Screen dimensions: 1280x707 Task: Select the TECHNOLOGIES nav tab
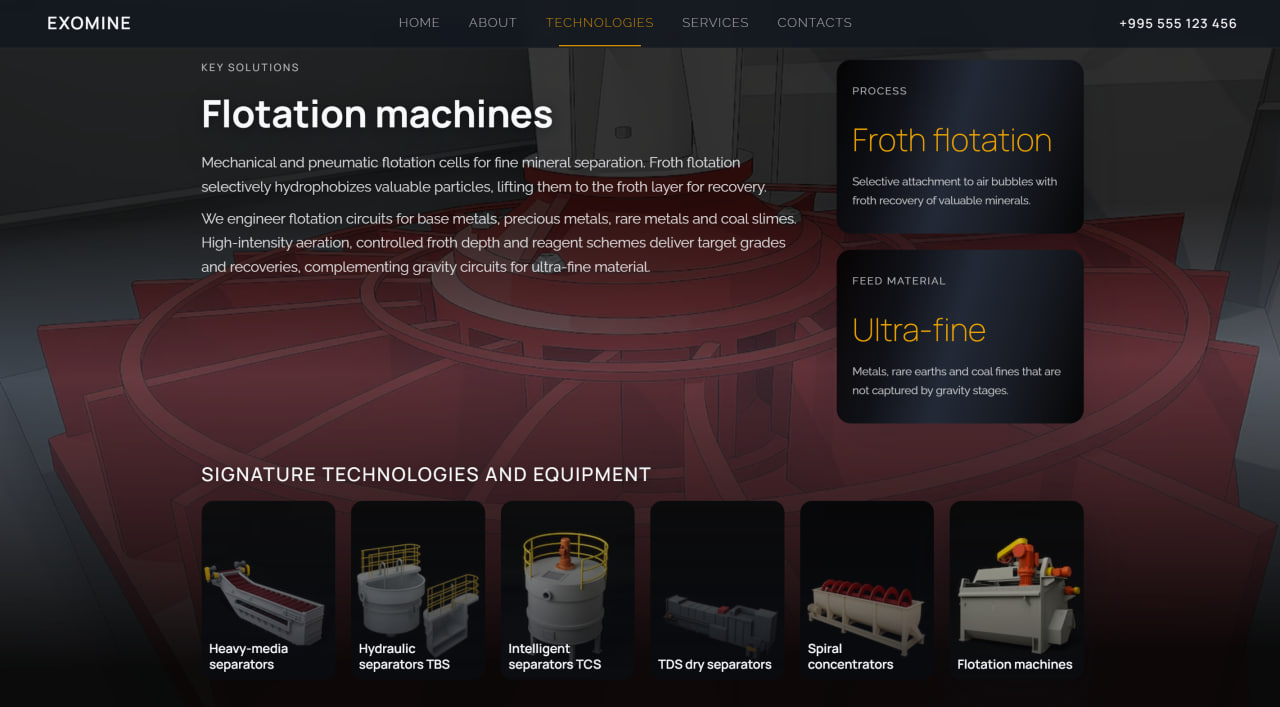600,22
